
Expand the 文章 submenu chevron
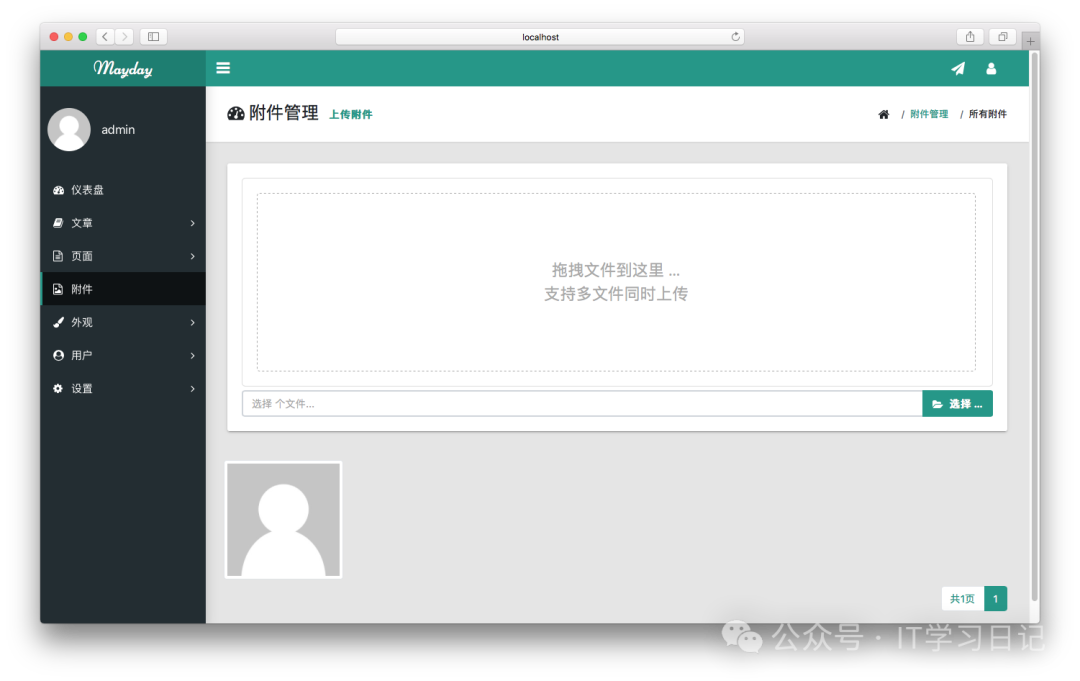[192, 223]
